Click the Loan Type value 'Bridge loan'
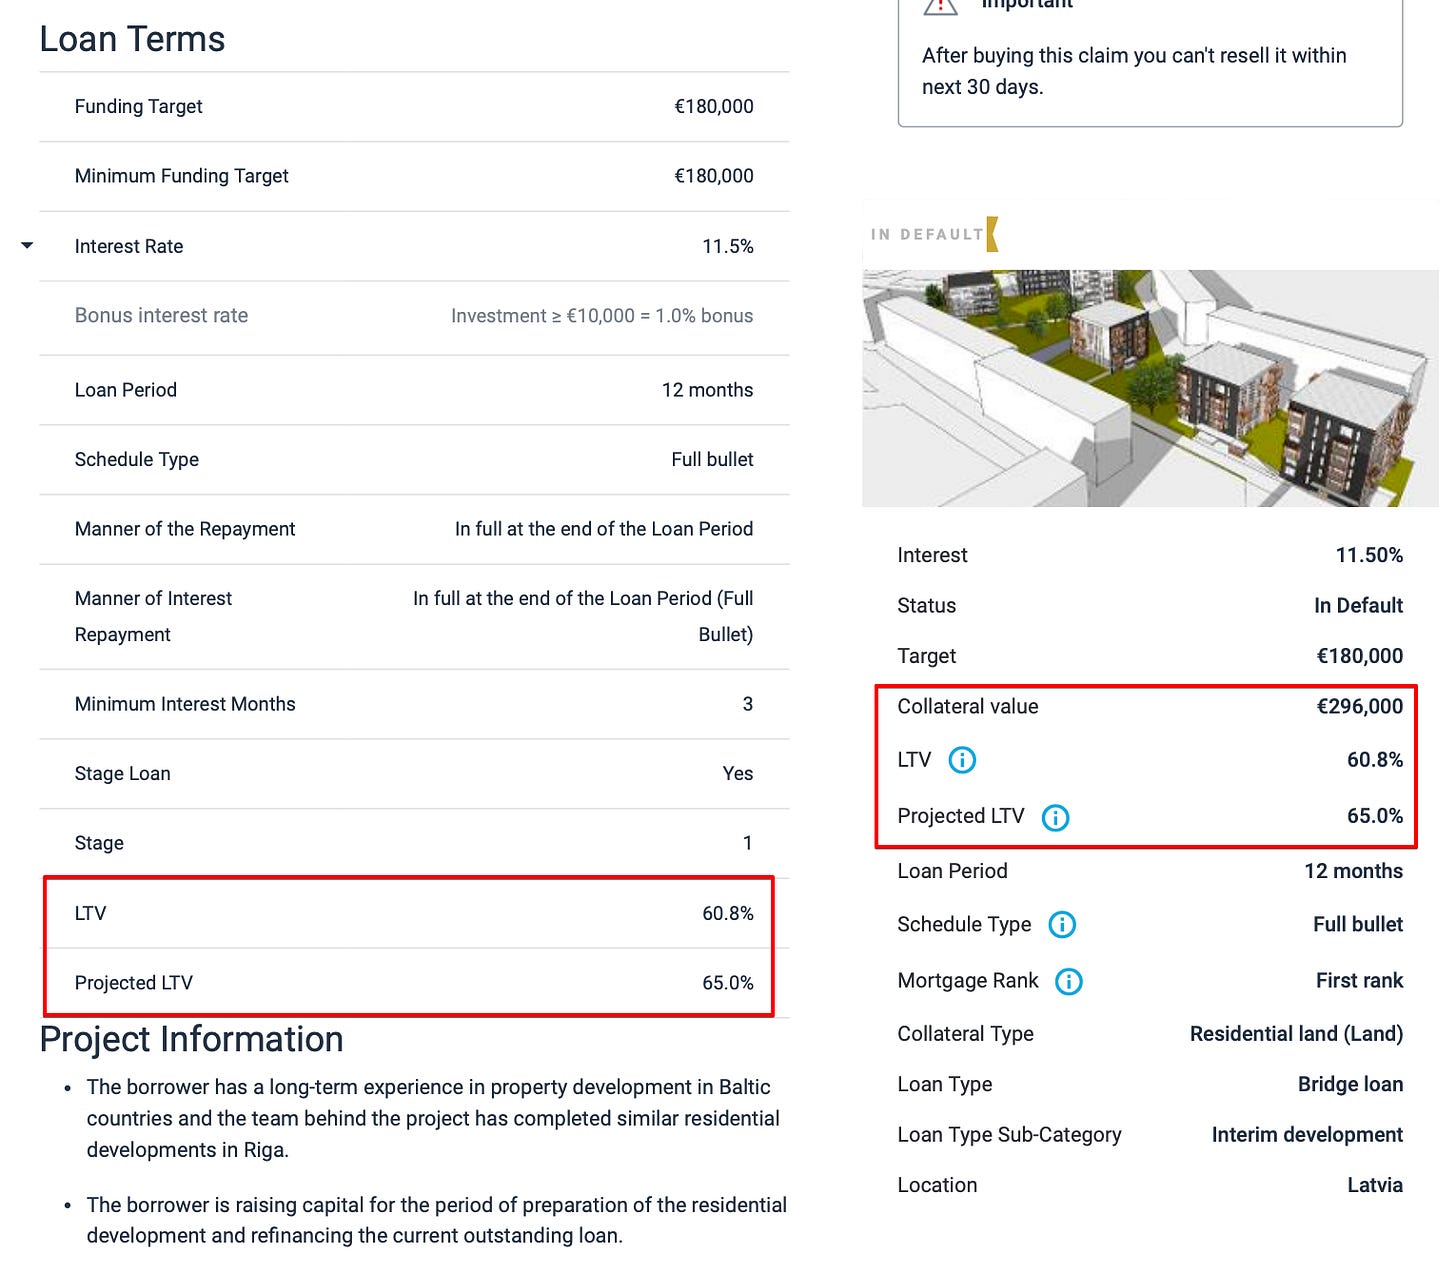This screenshot has width=1456, height=1269. tap(1350, 1084)
